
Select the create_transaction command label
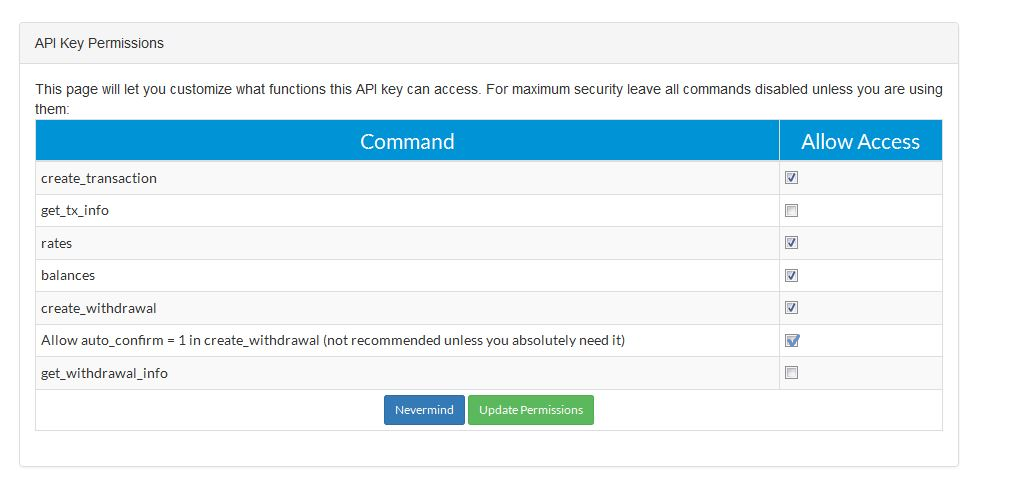click(x=99, y=178)
